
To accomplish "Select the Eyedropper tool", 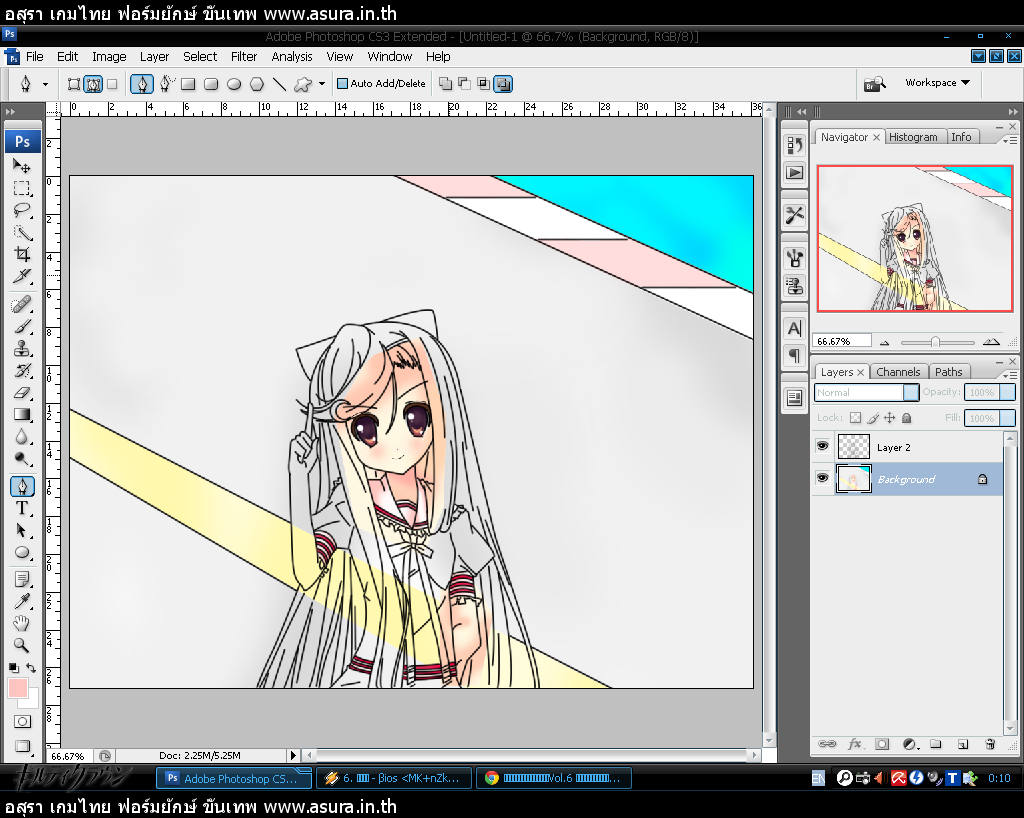I will [x=22, y=601].
